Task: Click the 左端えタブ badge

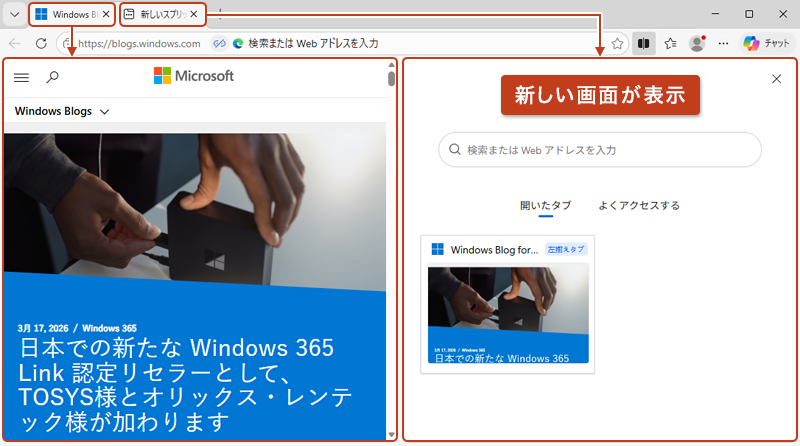Action: pyautogui.click(x=566, y=249)
